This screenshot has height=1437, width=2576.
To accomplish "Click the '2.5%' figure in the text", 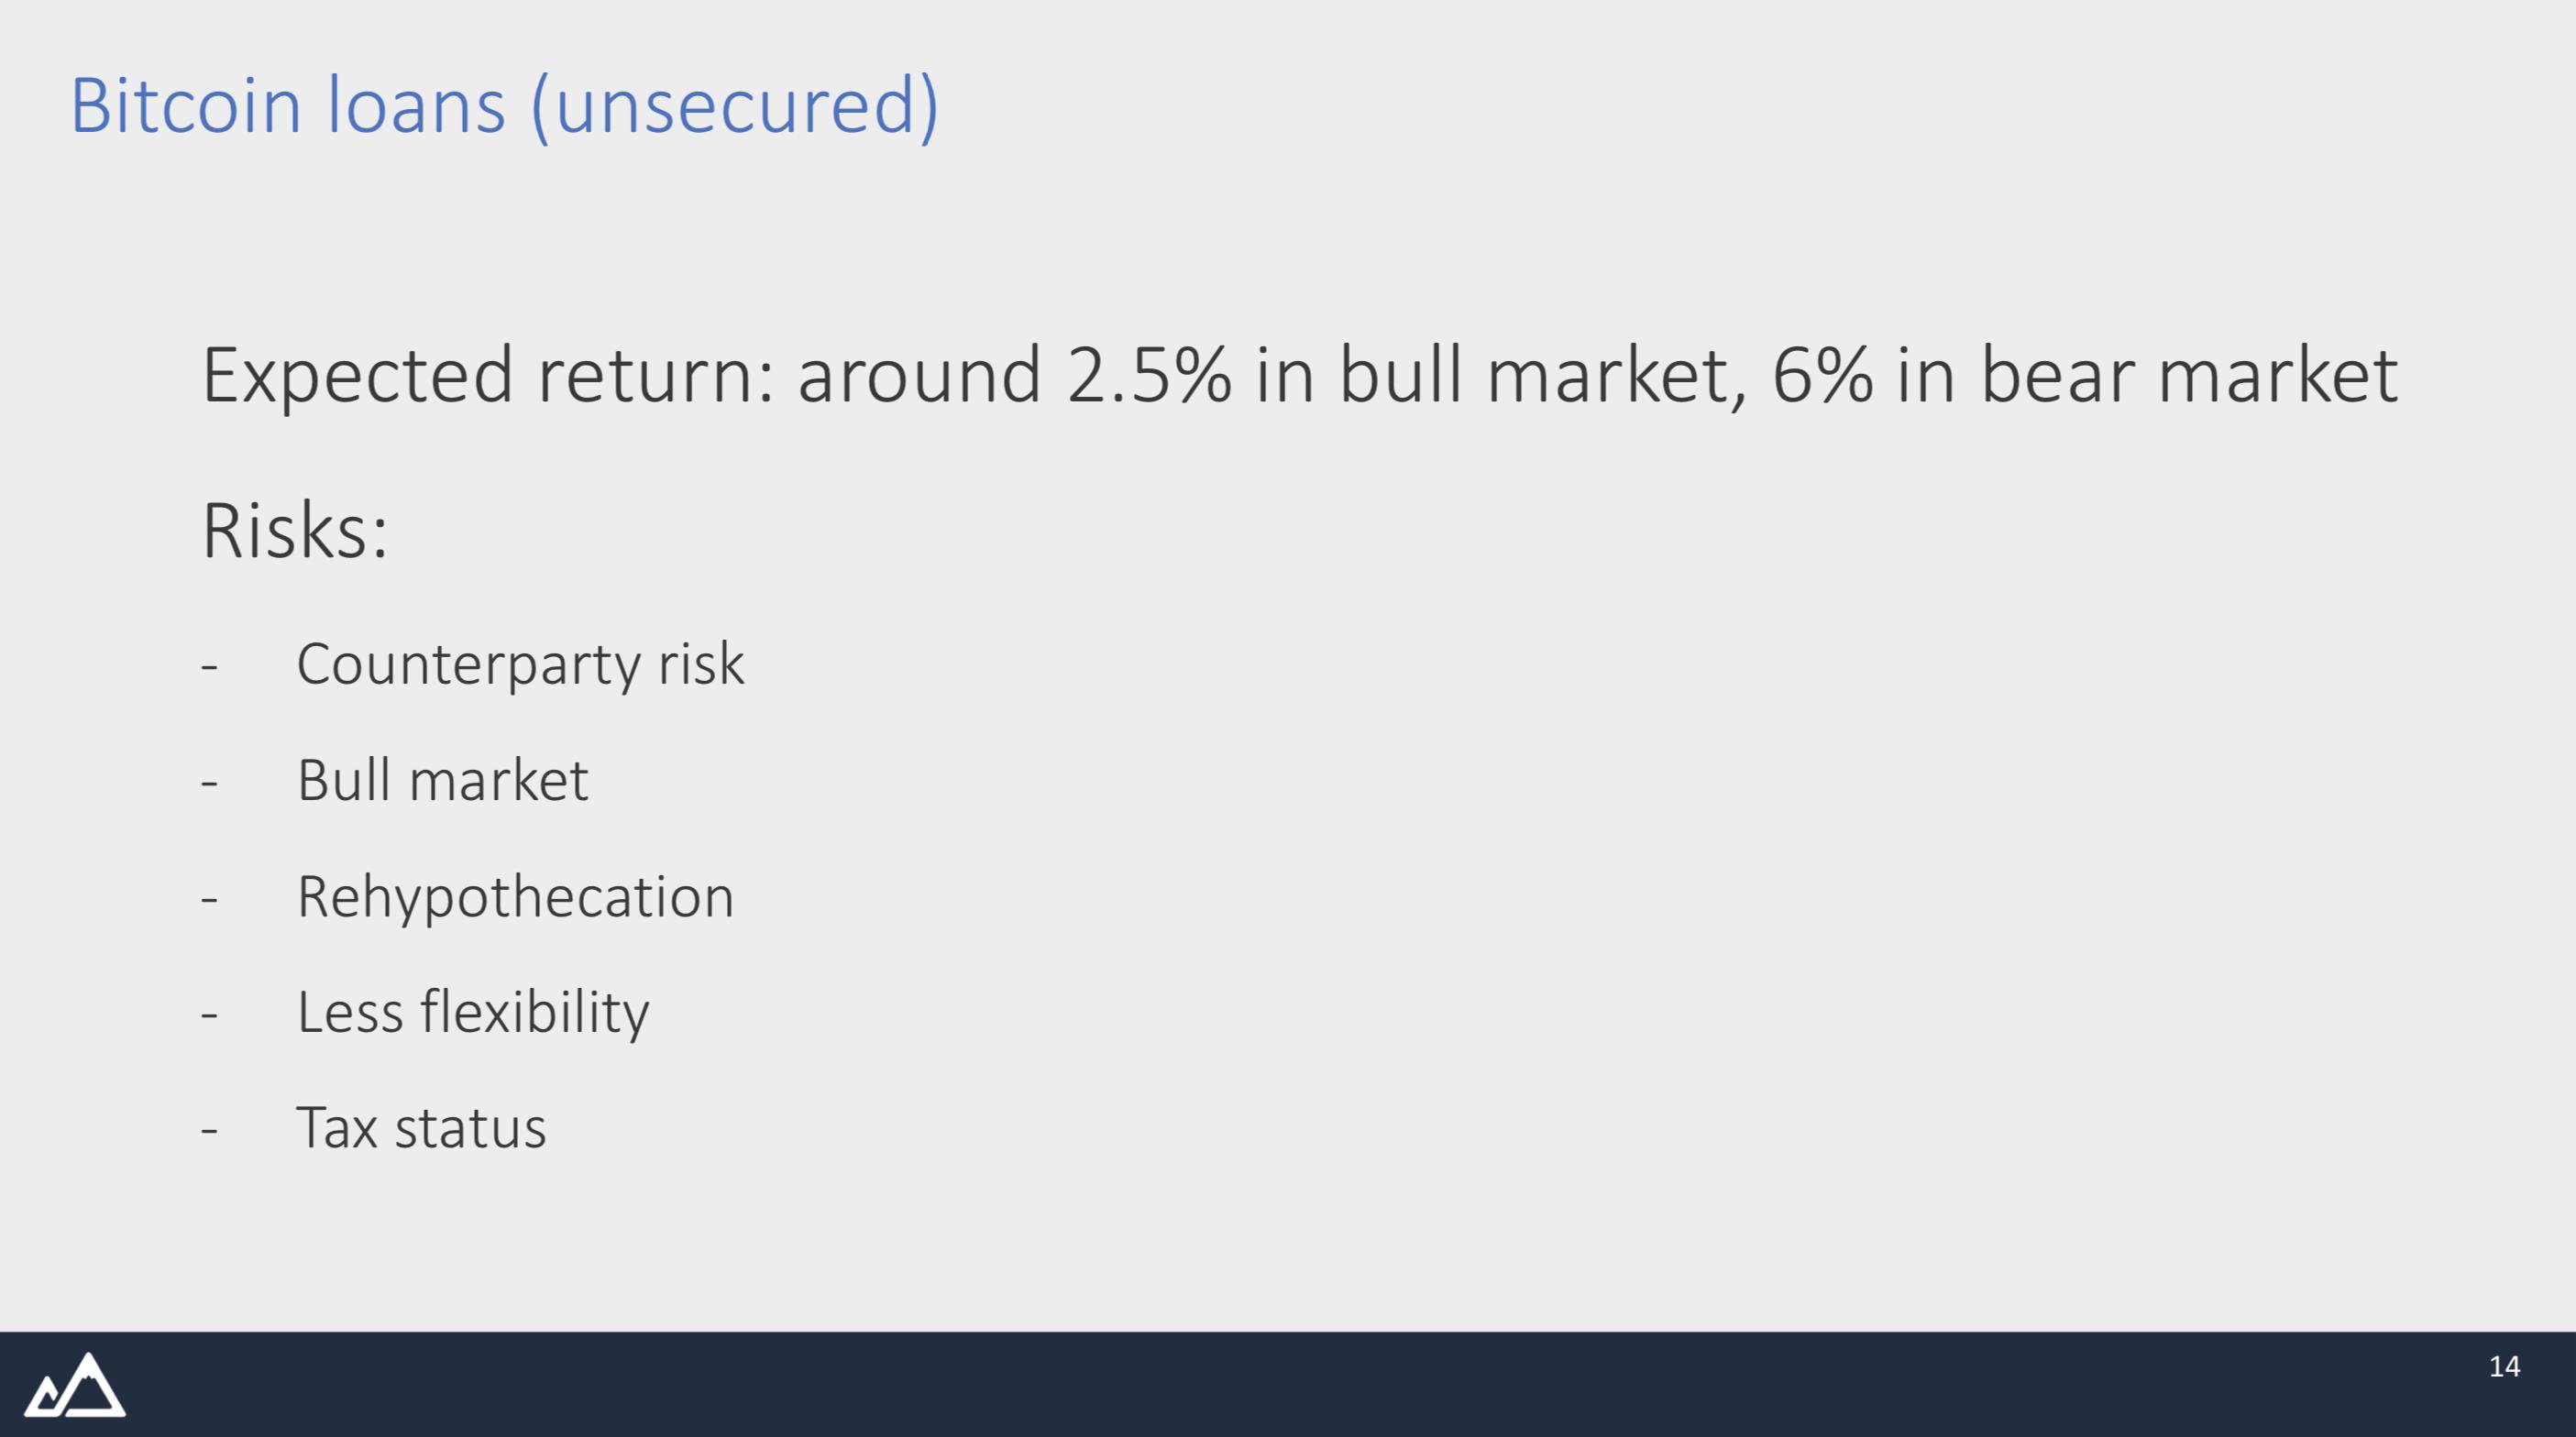I will coord(1149,375).
